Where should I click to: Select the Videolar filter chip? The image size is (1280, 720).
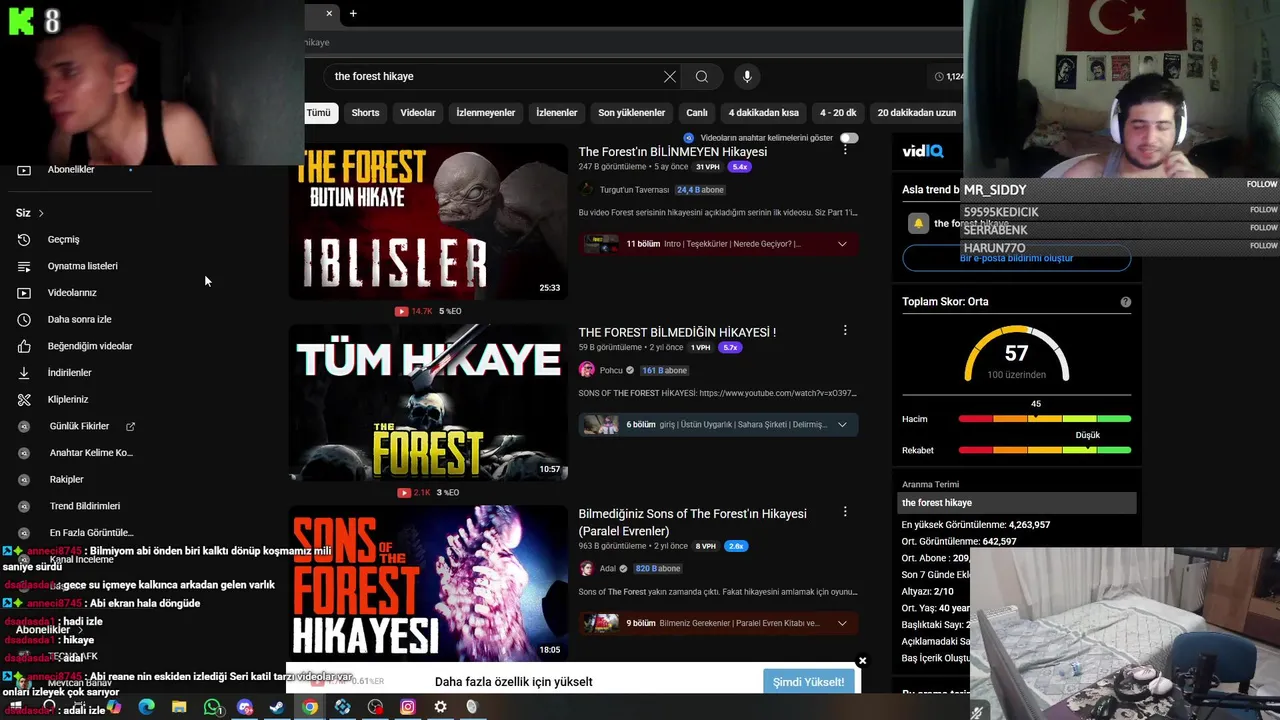[418, 113]
